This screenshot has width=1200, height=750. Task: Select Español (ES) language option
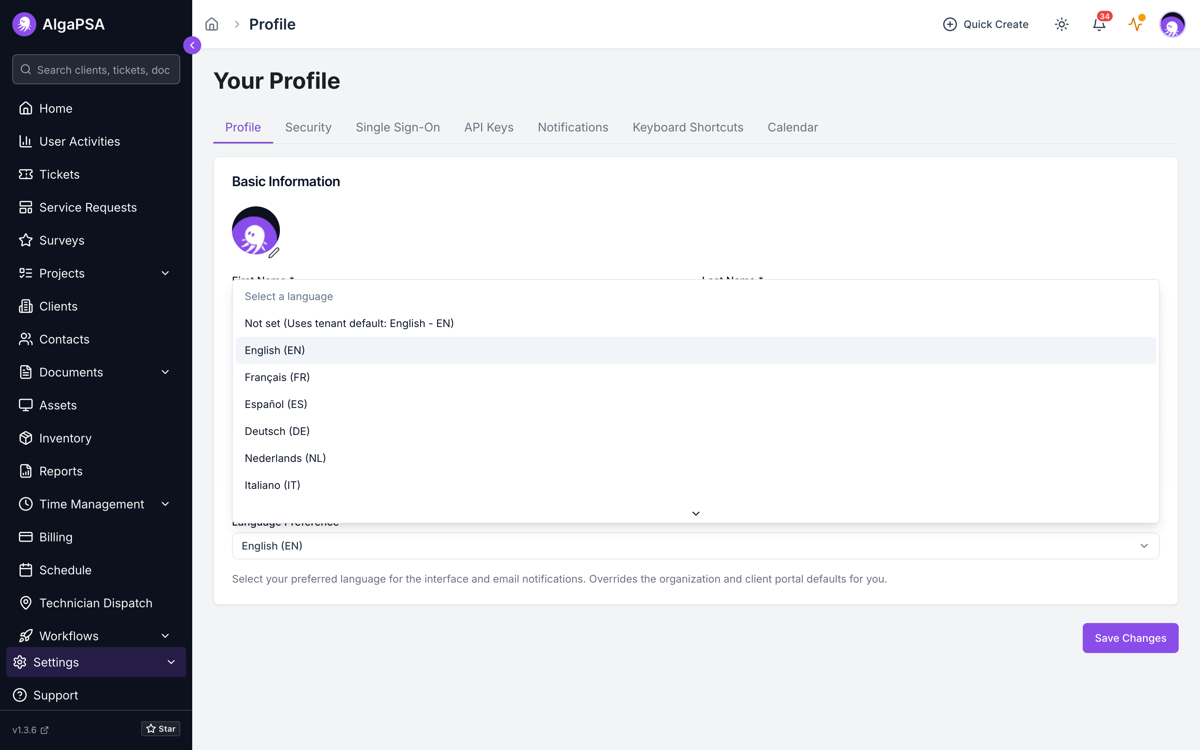coord(695,404)
